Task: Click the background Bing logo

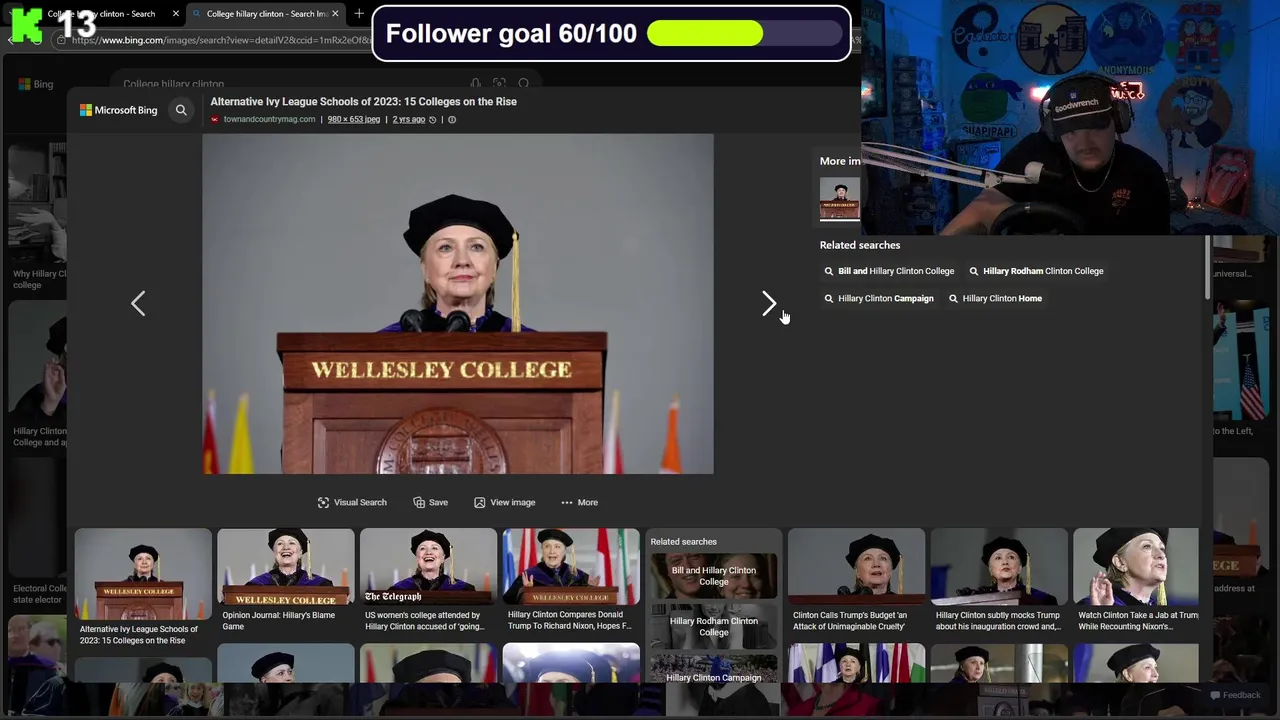Action: [36, 84]
